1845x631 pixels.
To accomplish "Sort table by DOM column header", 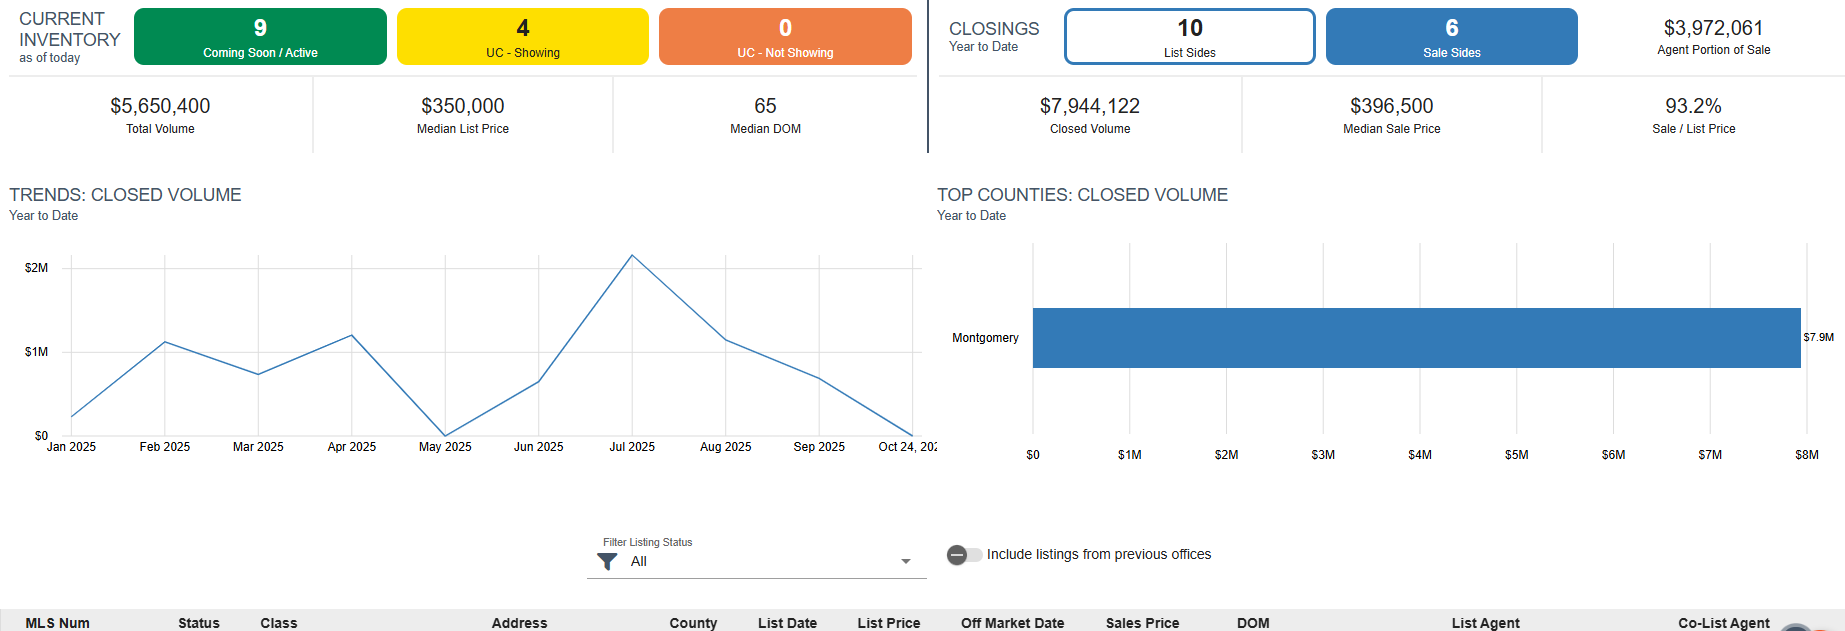I will pos(1253,623).
